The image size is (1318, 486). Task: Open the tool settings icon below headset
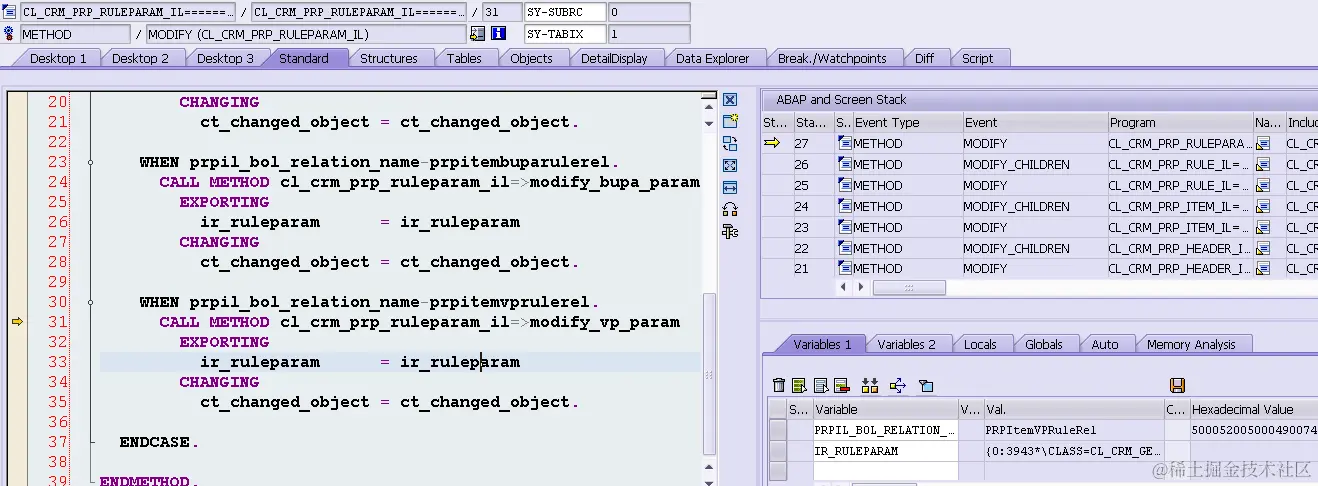pyautogui.click(x=730, y=232)
